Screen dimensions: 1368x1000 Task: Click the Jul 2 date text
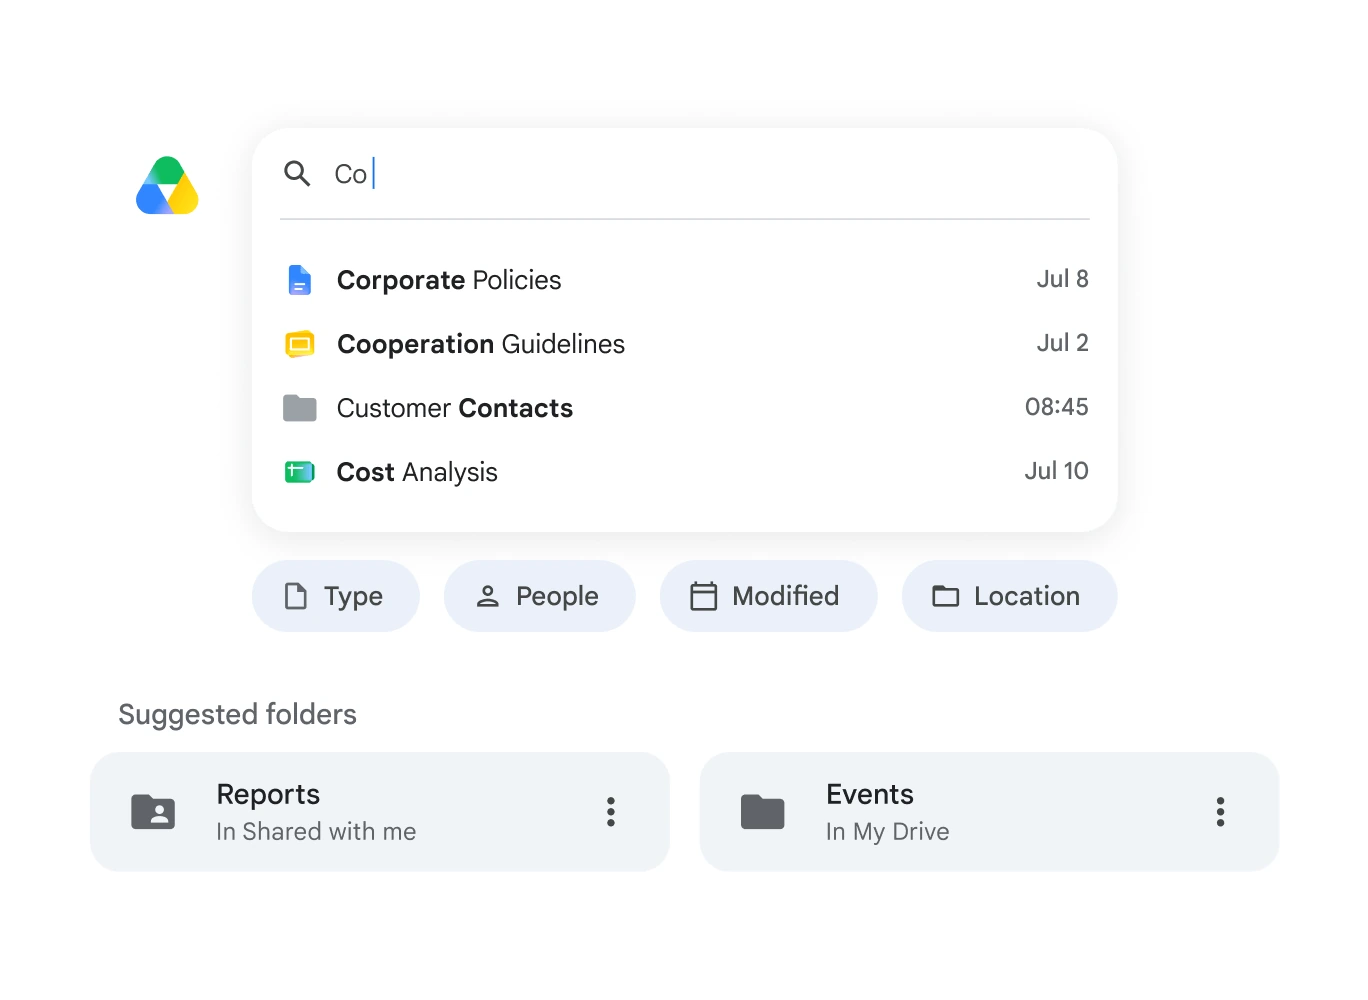[1062, 343]
